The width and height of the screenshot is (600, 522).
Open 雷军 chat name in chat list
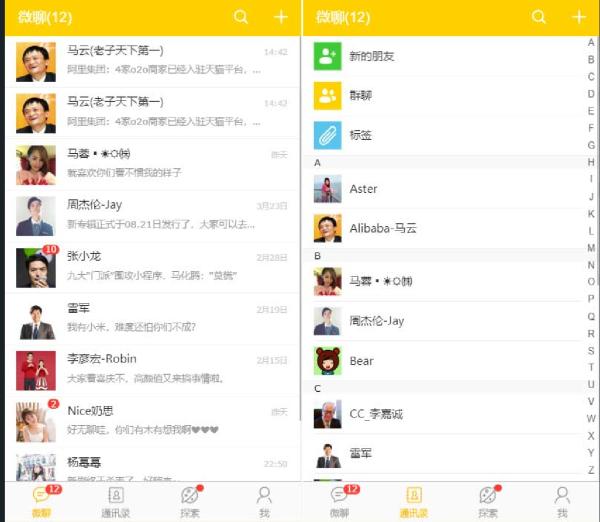click(x=78, y=308)
